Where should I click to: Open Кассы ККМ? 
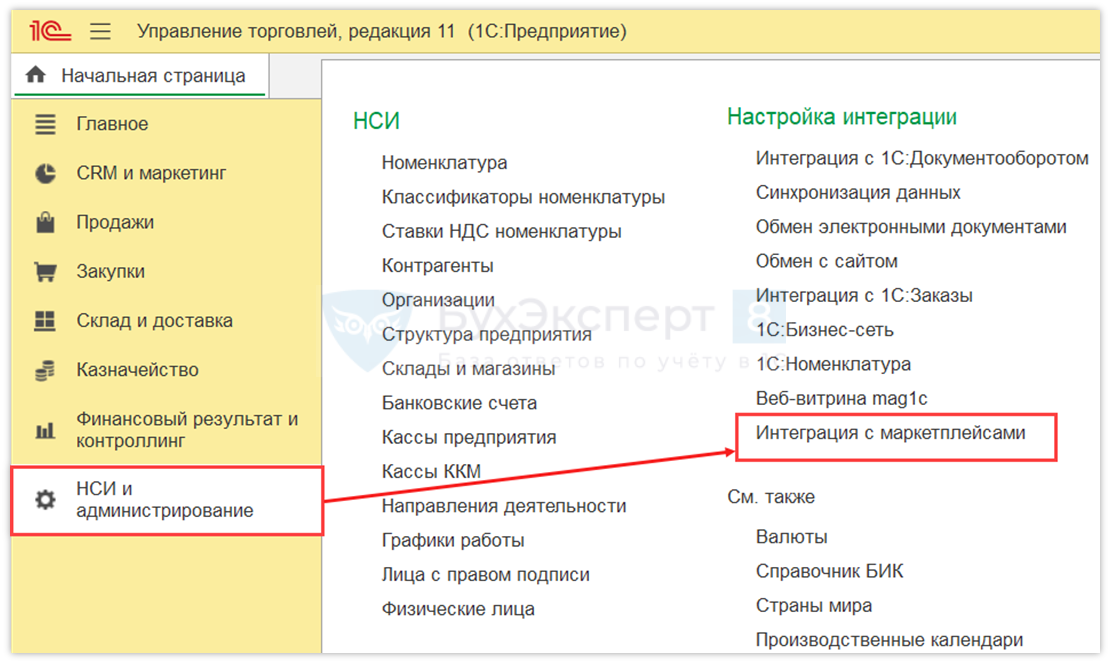431,471
